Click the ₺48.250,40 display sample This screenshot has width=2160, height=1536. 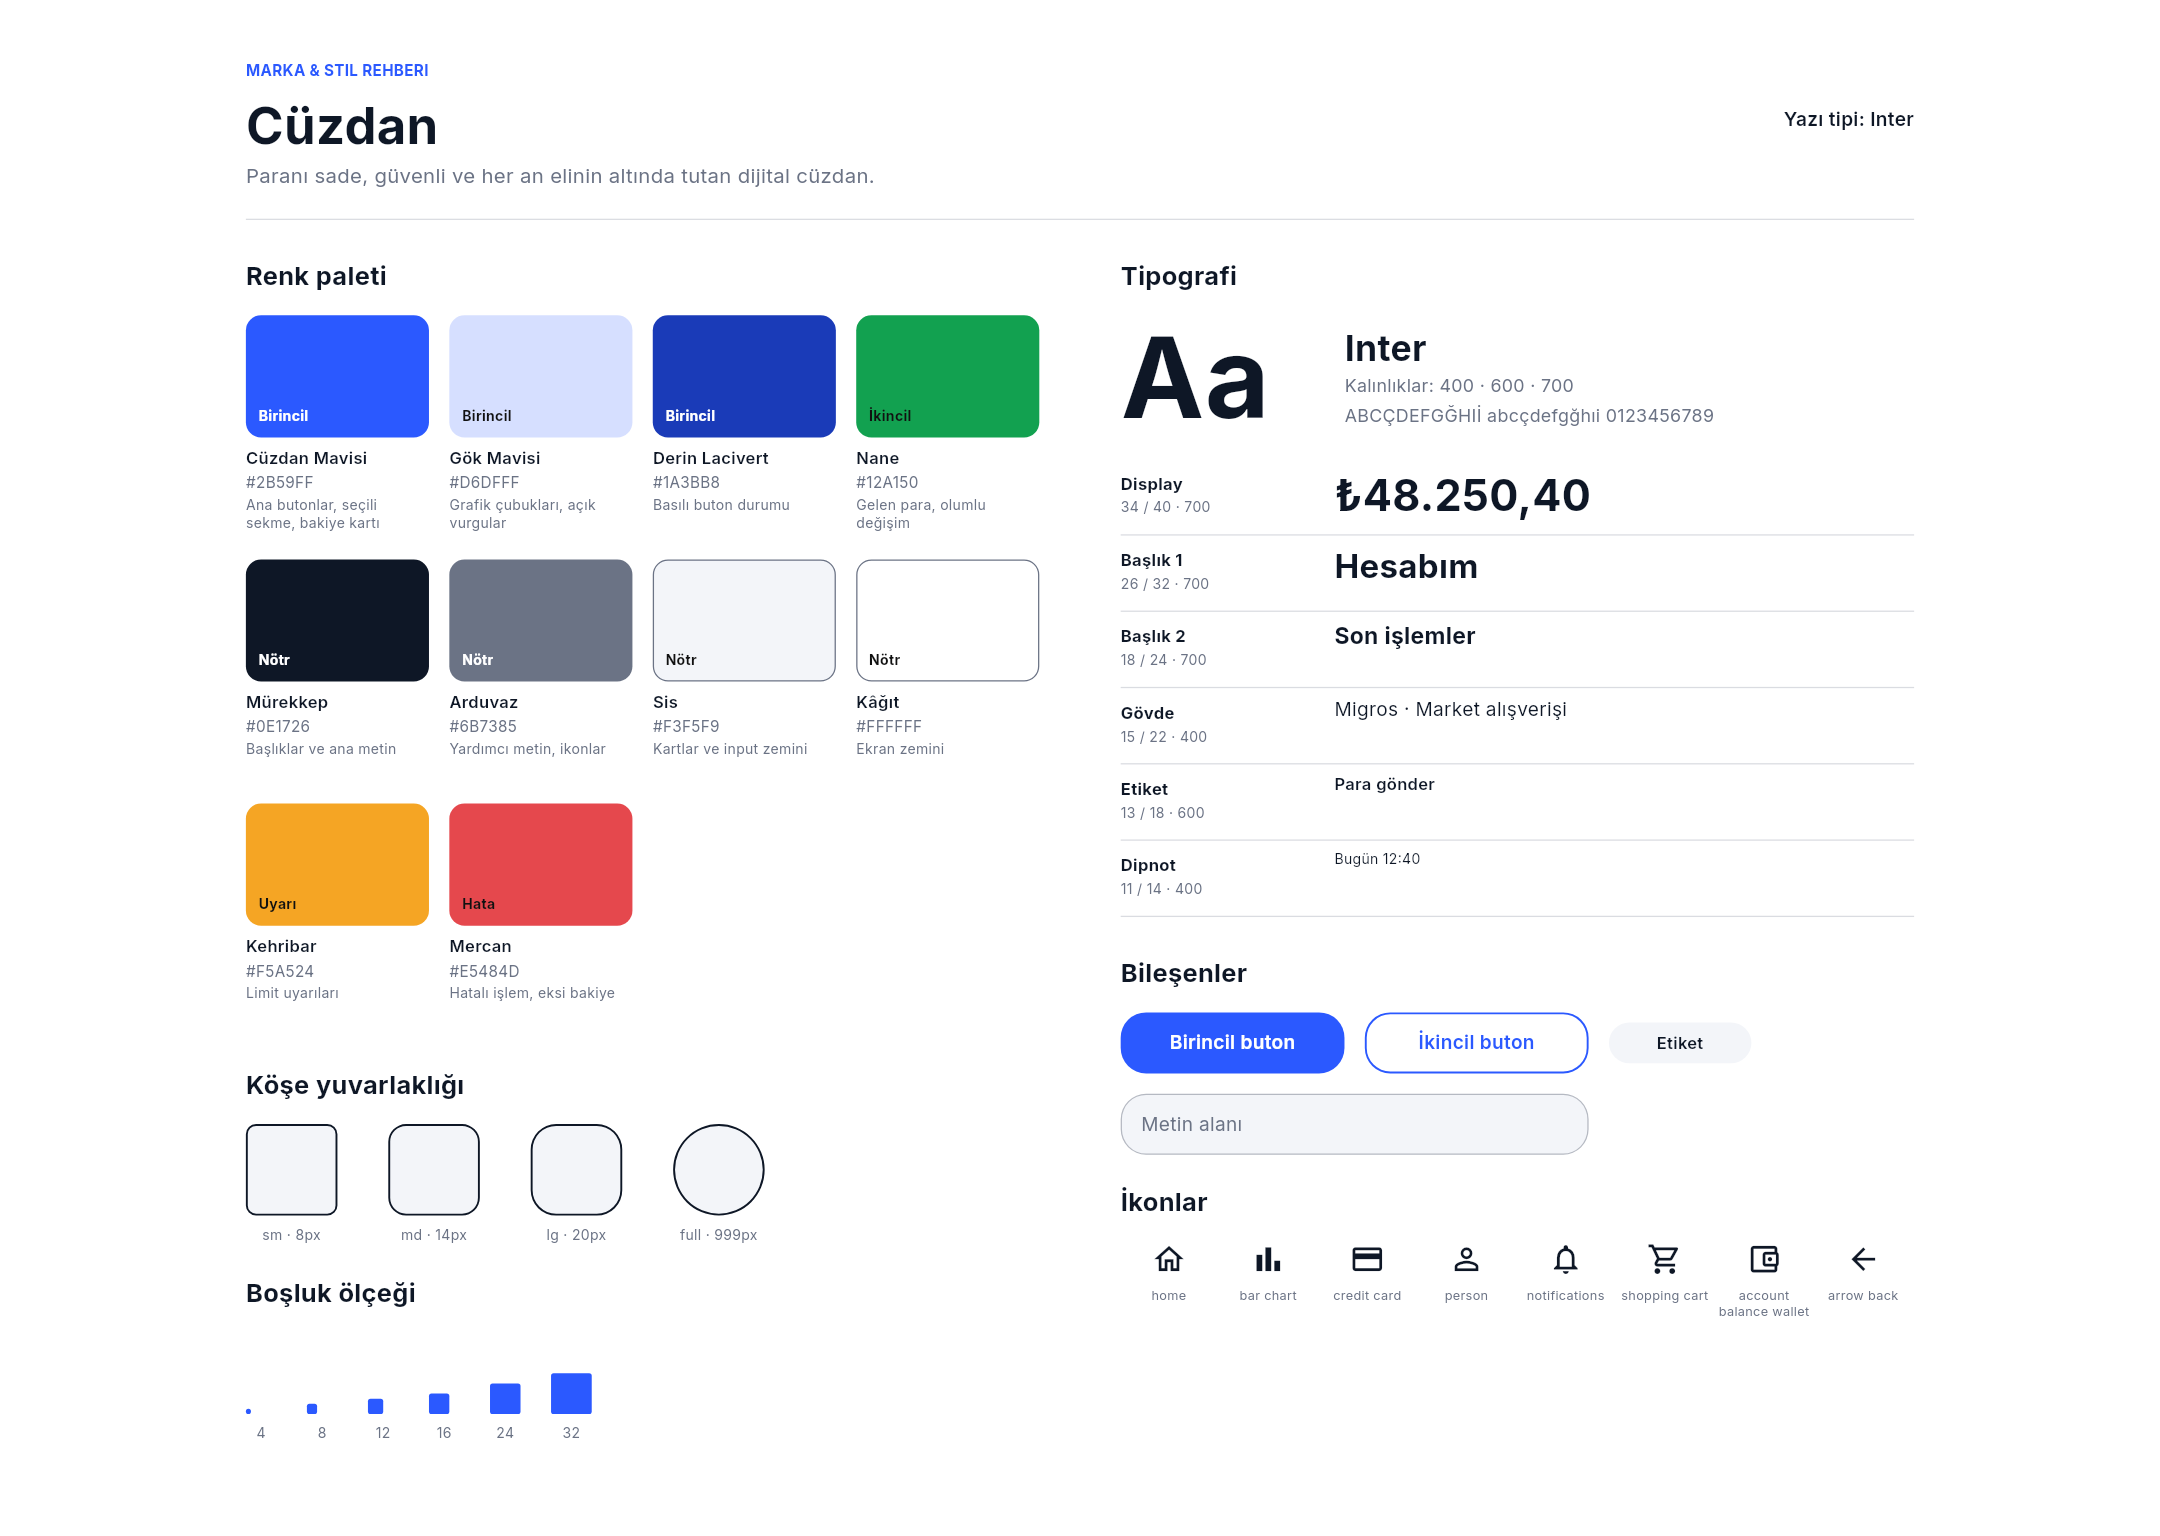click(x=1462, y=496)
